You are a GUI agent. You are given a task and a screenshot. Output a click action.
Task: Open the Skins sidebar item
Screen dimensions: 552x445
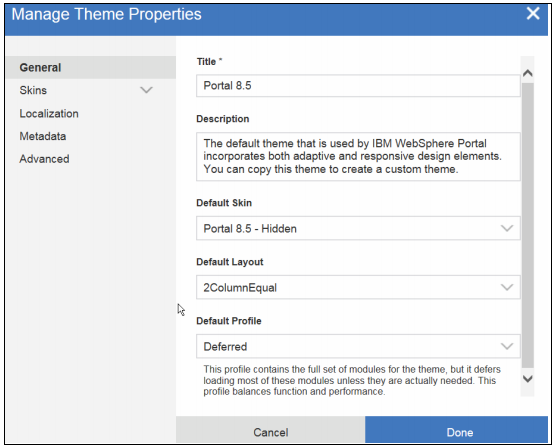(x=33, y=90)
